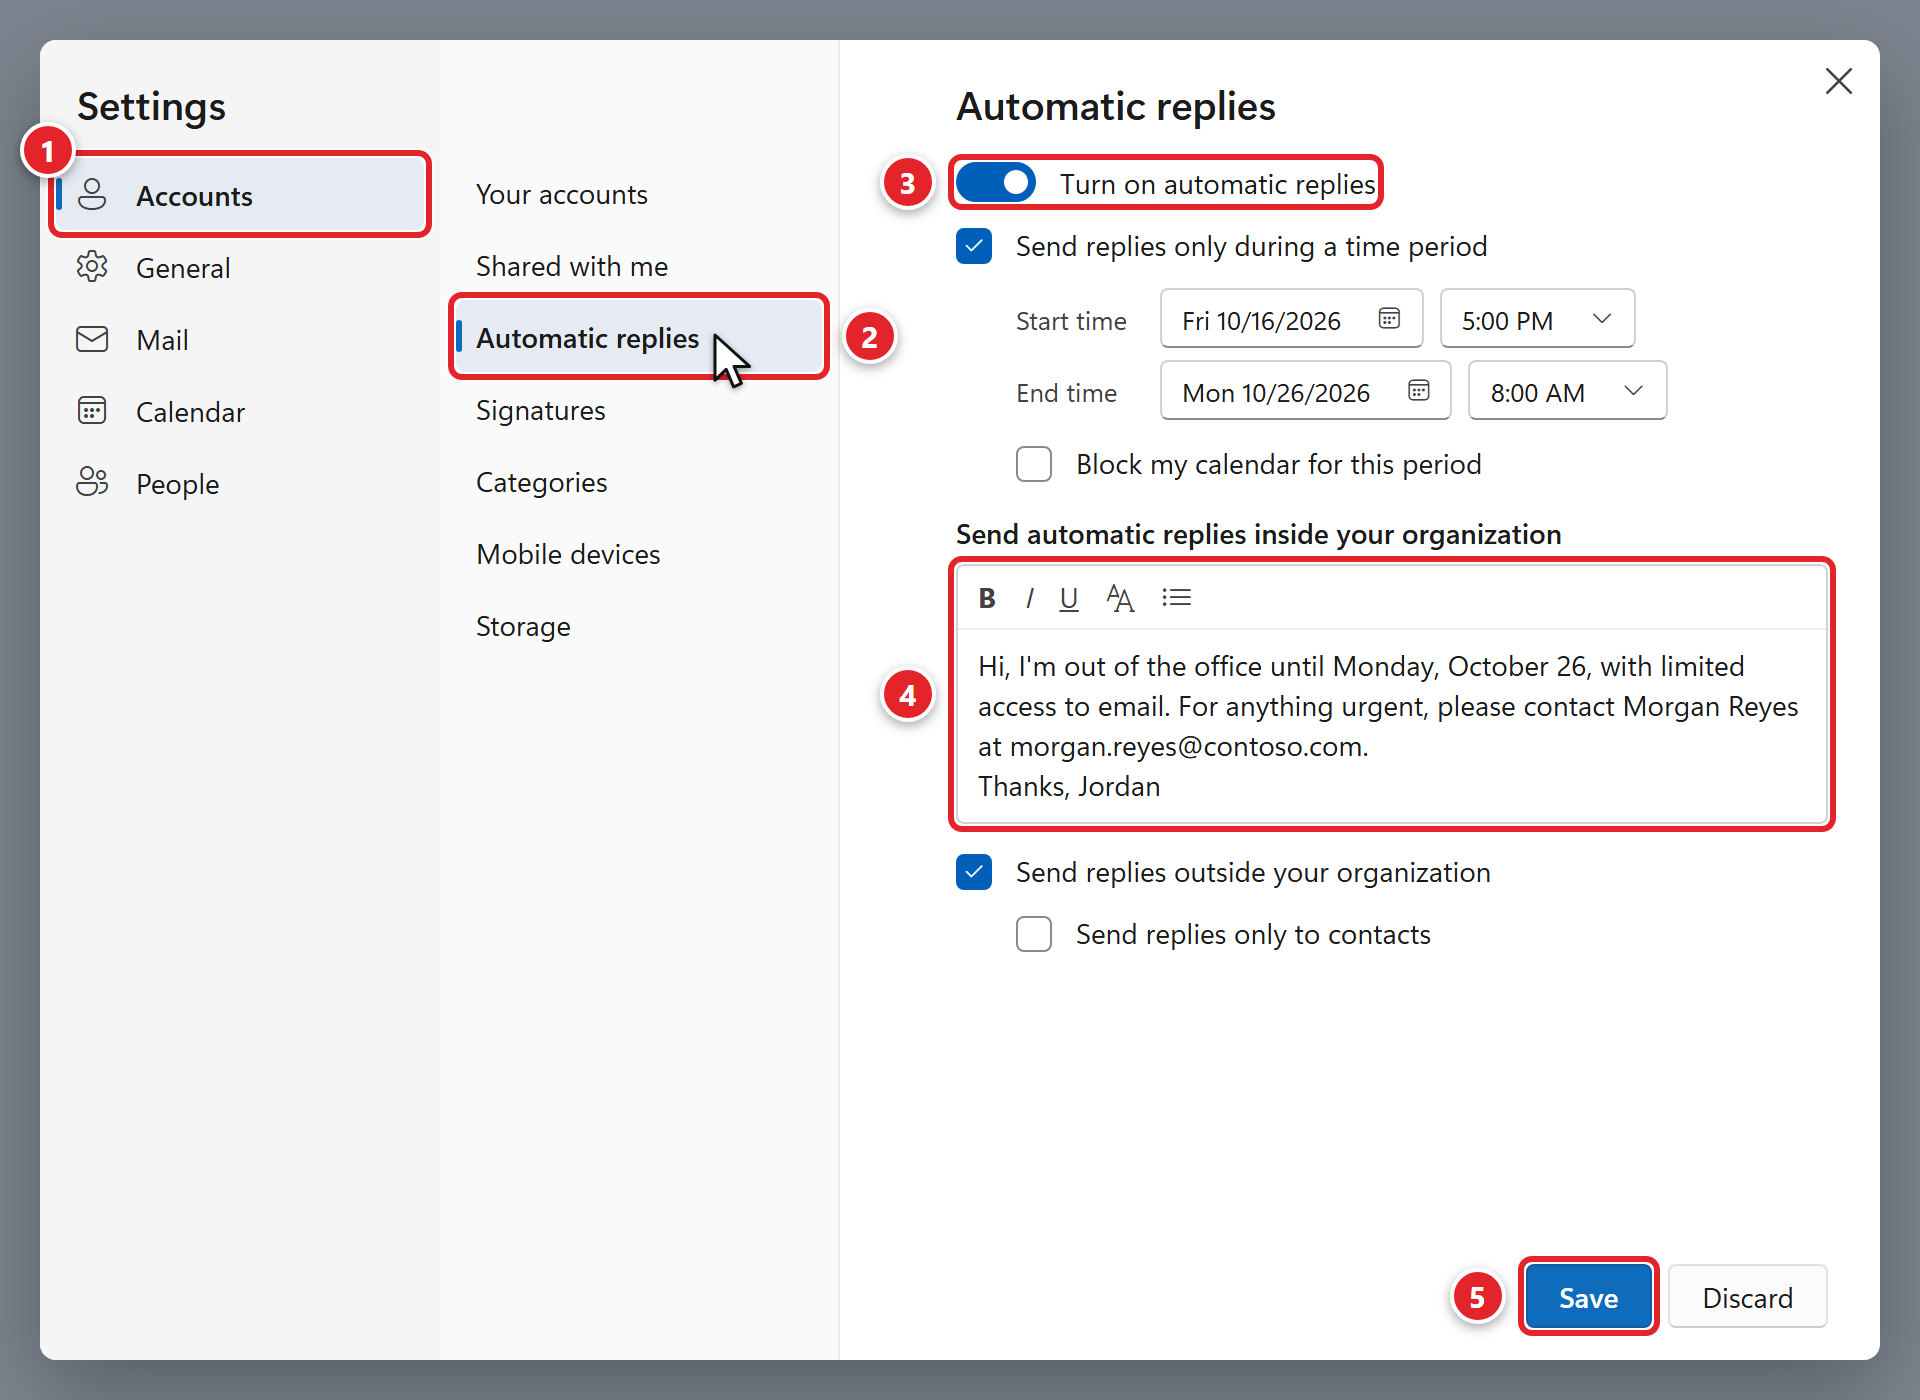
Task: Save the automatic reply settings
Action: [x=1588, y=1297]
